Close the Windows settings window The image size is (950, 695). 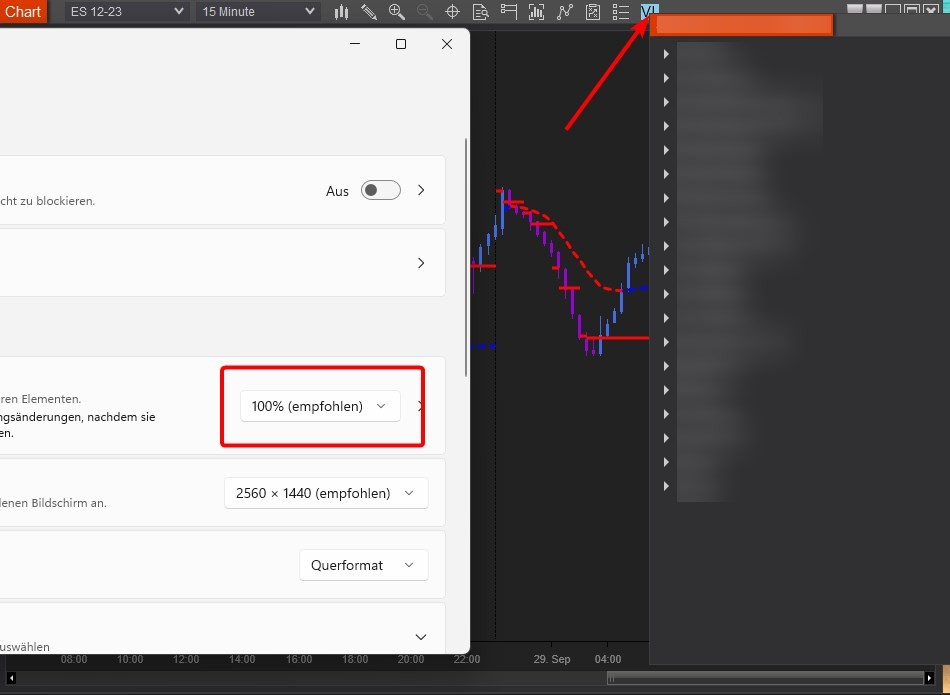click(447, 44)
